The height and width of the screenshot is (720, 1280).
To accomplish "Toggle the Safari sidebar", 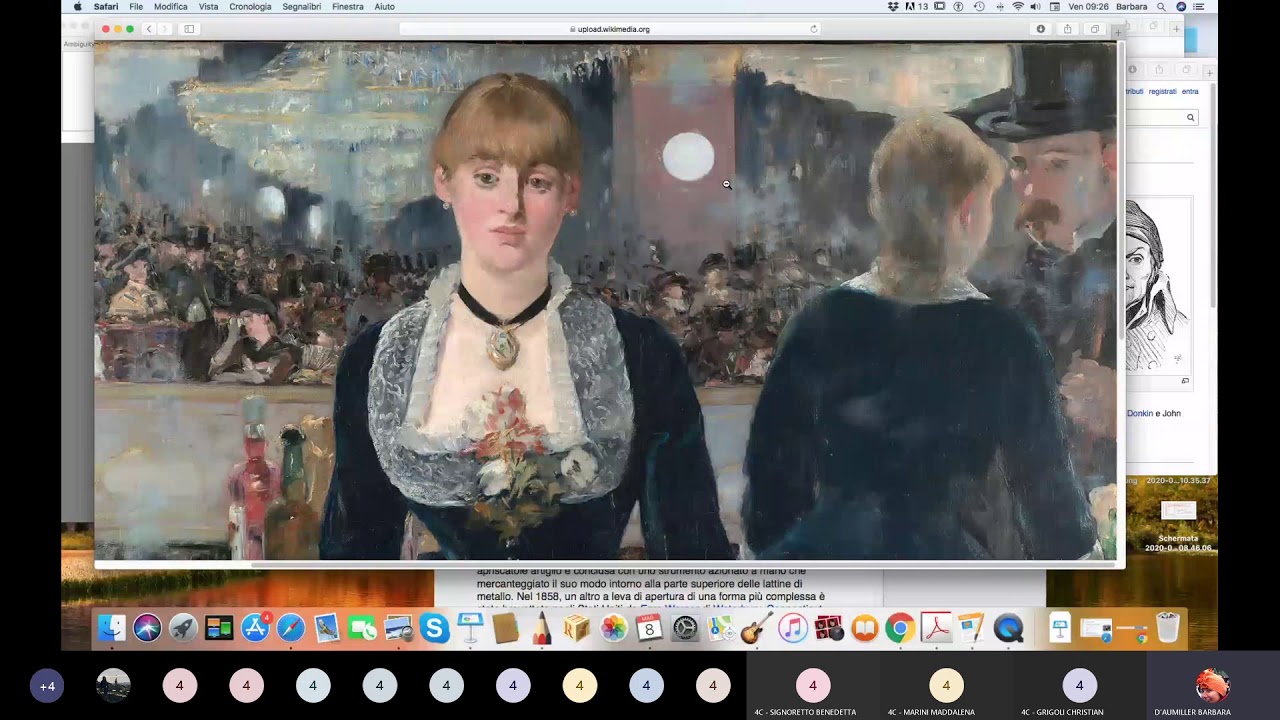I will (188, 29).
